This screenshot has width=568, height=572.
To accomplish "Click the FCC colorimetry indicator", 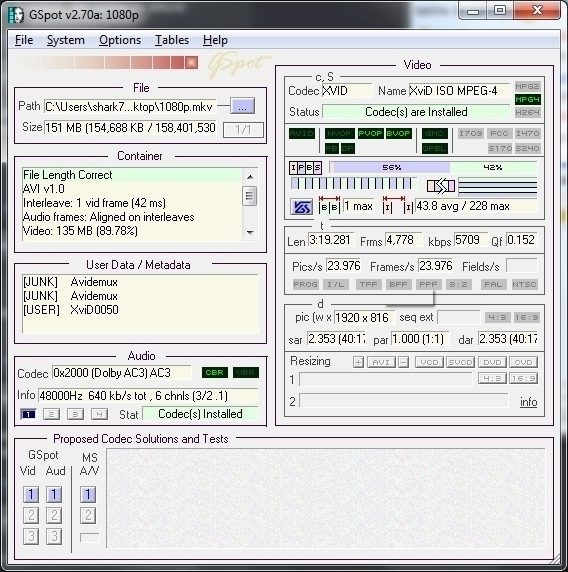I will 499,133.
